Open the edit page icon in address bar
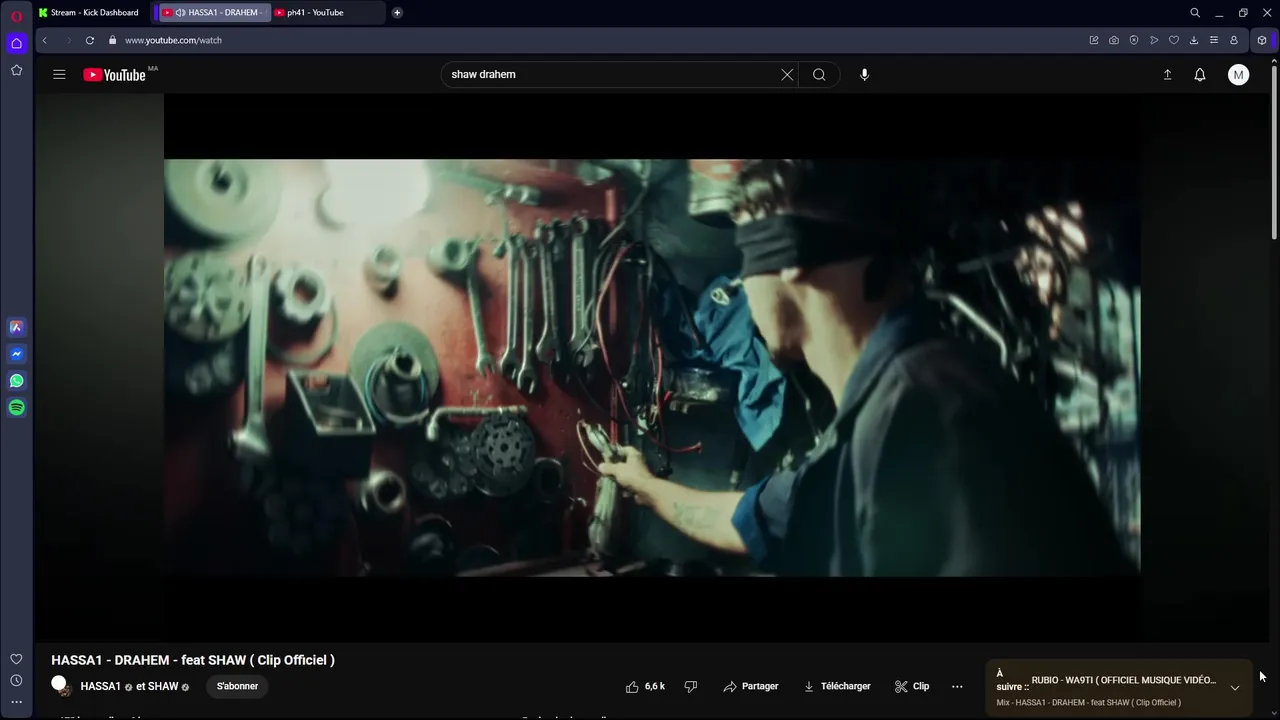Viewport: 1280px width, 720px height. 1093,40
